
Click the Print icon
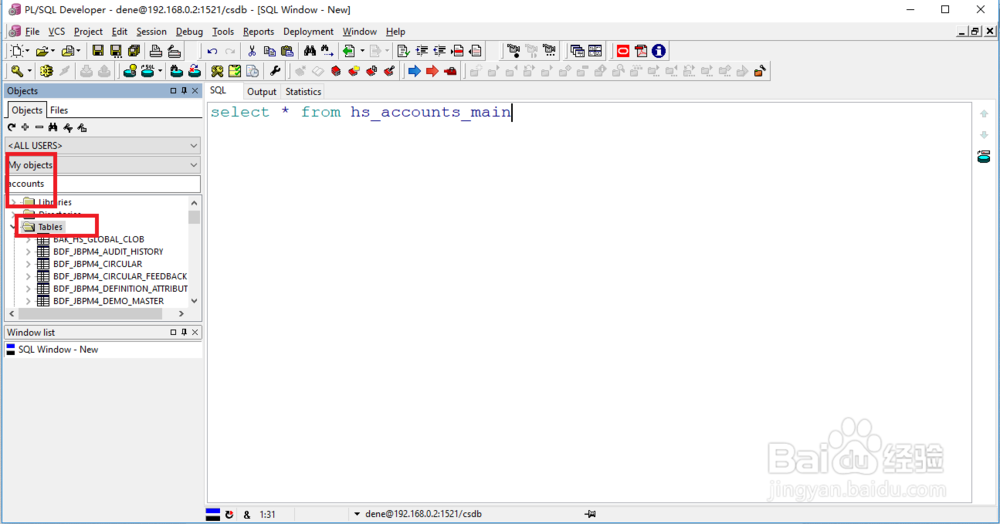[x=156, y=51]
